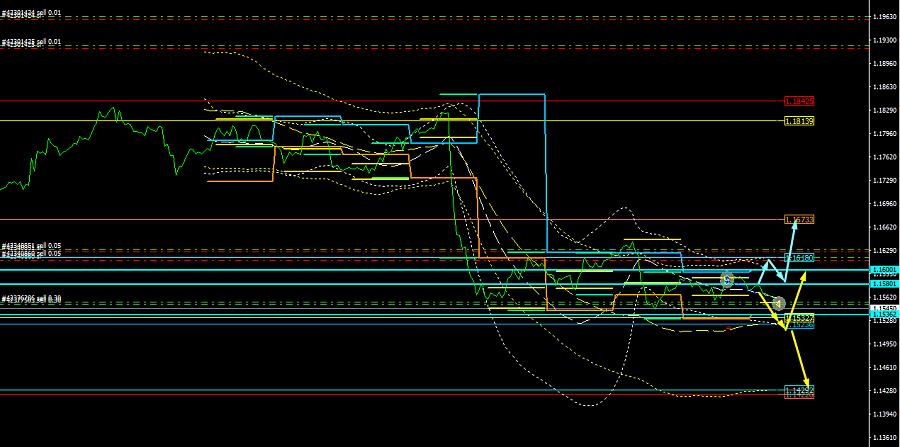Screen dimensions: 900x447
Task: Click the cyan 1.16180 price tag
Action: point(799,258)
